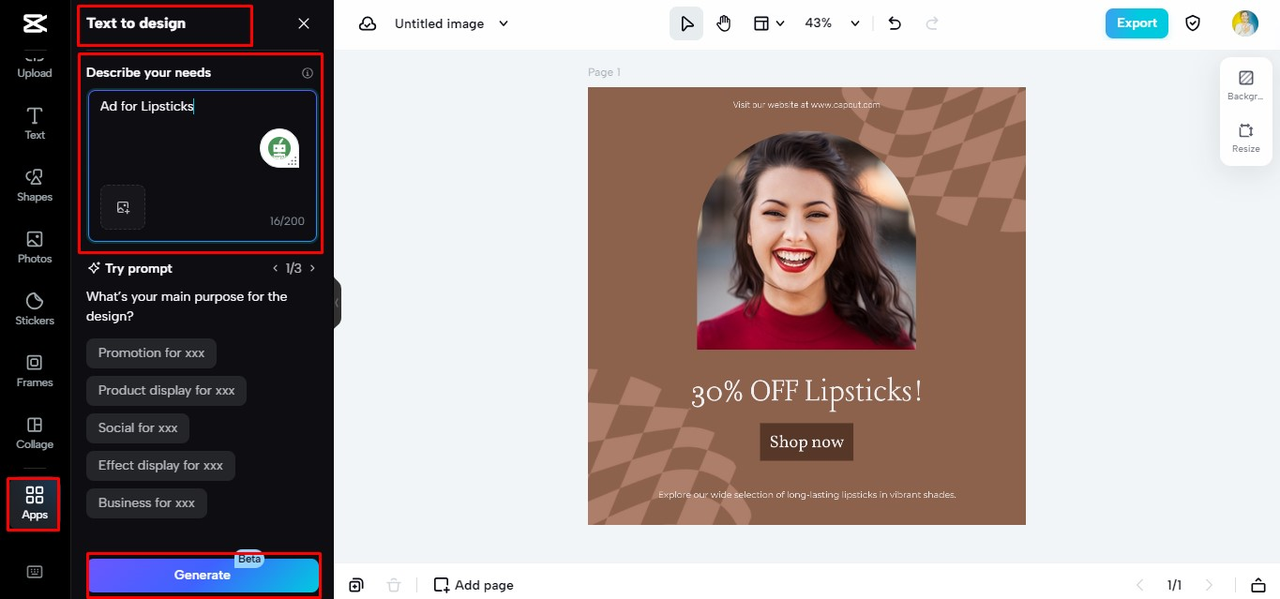The height and width of the screenshot is (599, 1280).
Task: Open the layout view options dropdown
Action: tap(768, 23)
